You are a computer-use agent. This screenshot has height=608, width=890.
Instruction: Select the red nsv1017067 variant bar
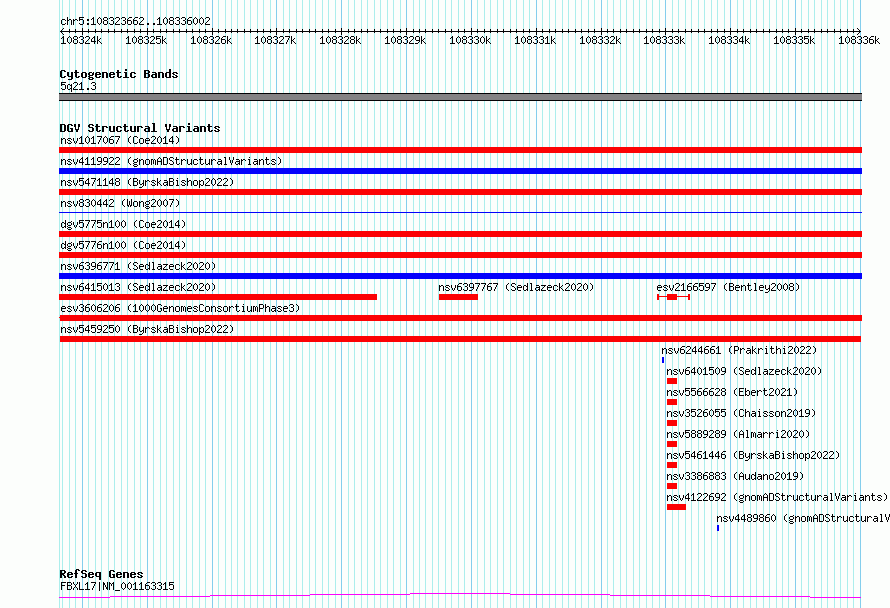[x=460, y=150]
